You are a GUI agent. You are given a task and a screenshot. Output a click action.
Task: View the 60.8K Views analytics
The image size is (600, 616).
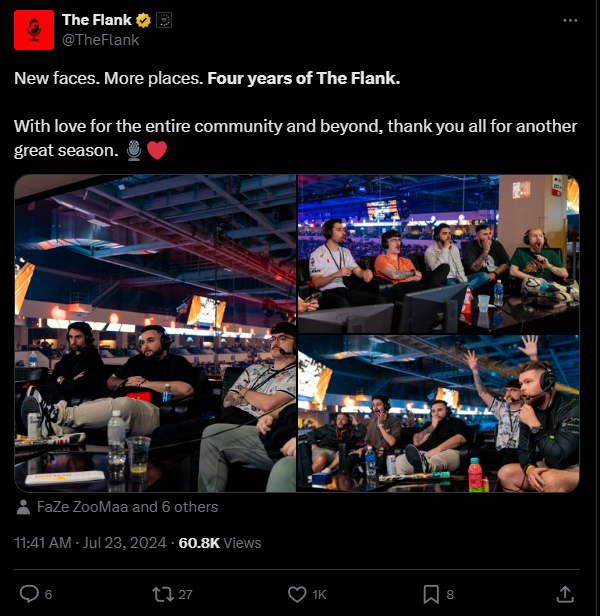tap(220, 543)
